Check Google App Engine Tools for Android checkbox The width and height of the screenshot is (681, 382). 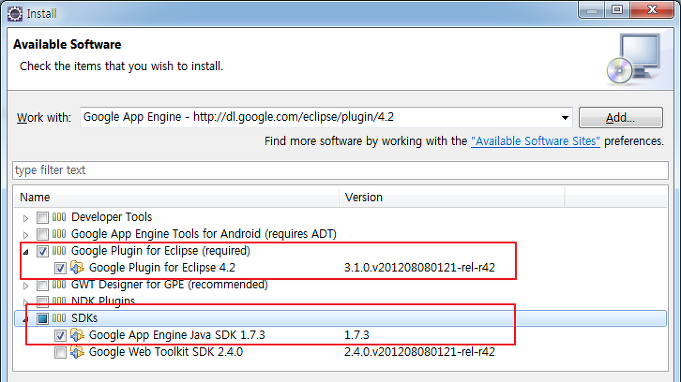coord(42,234)
